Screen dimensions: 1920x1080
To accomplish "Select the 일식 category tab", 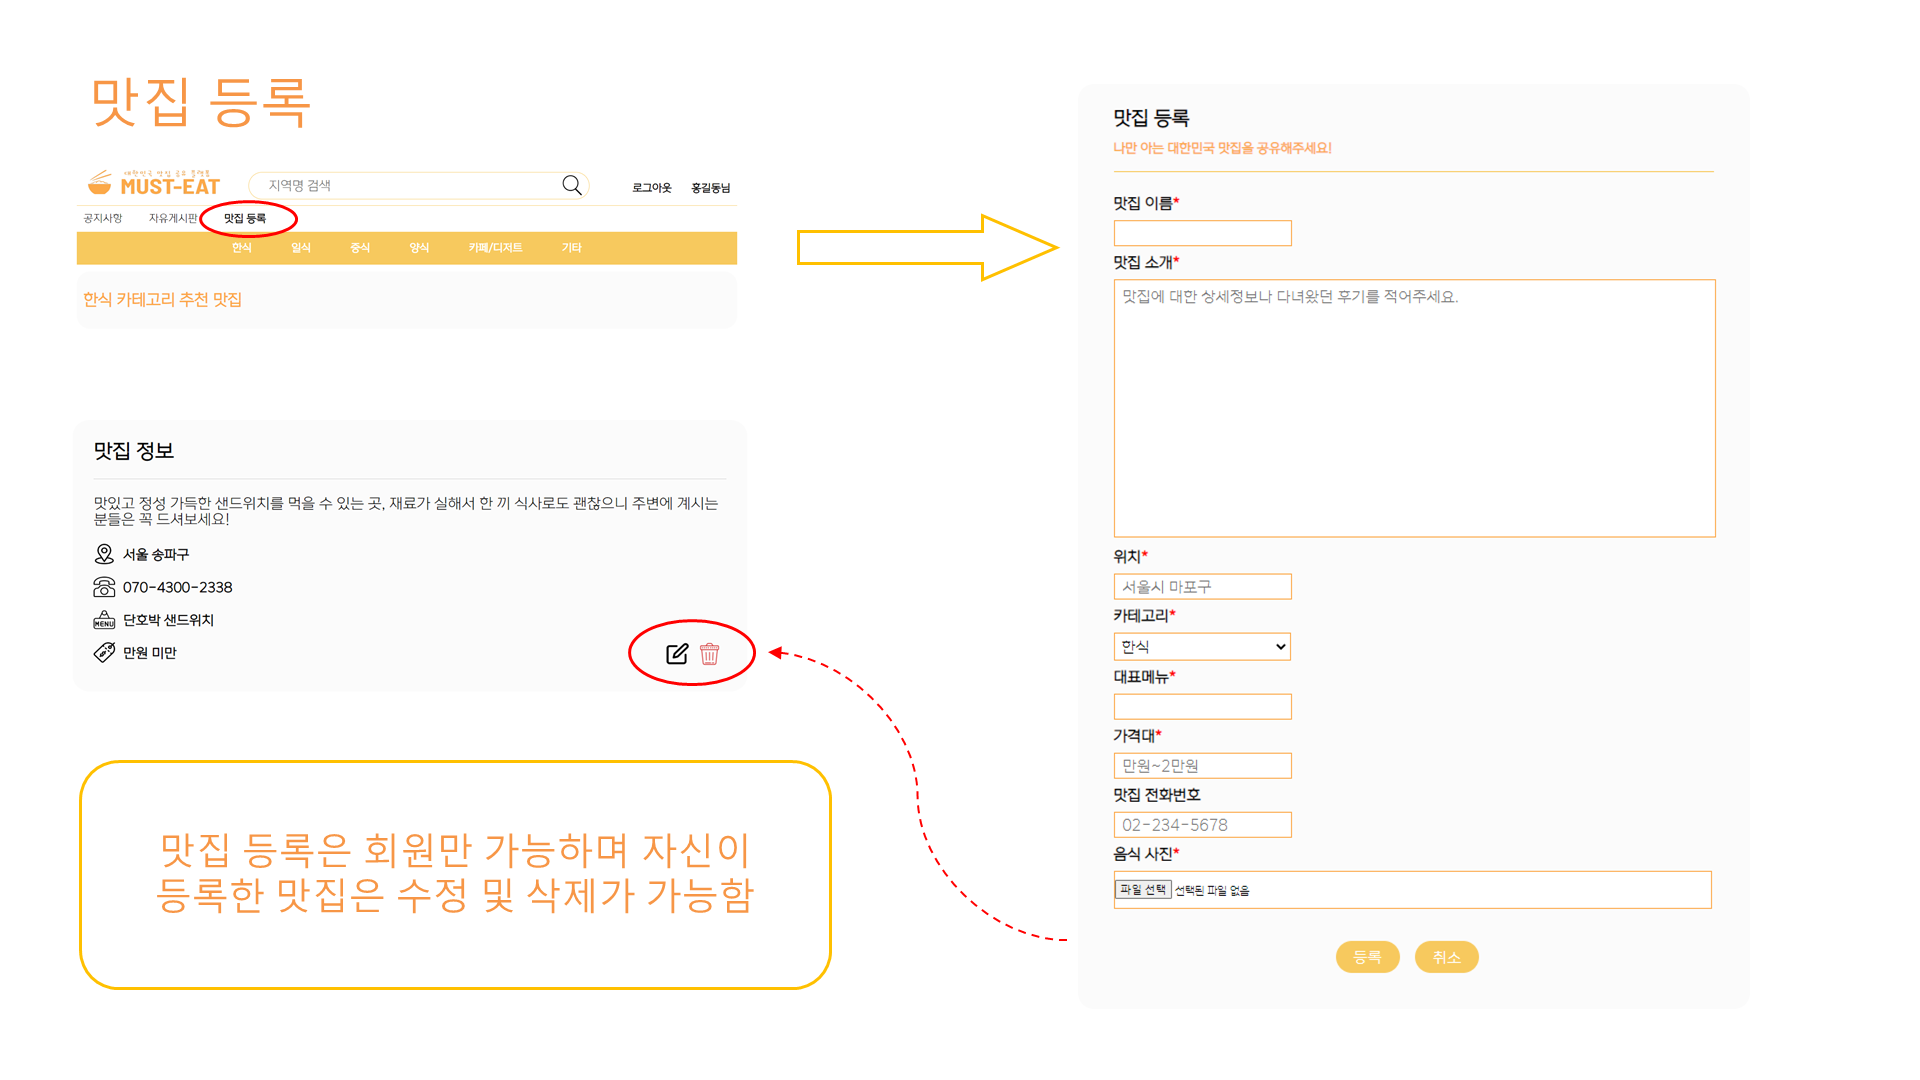I will tap(301, 248).
